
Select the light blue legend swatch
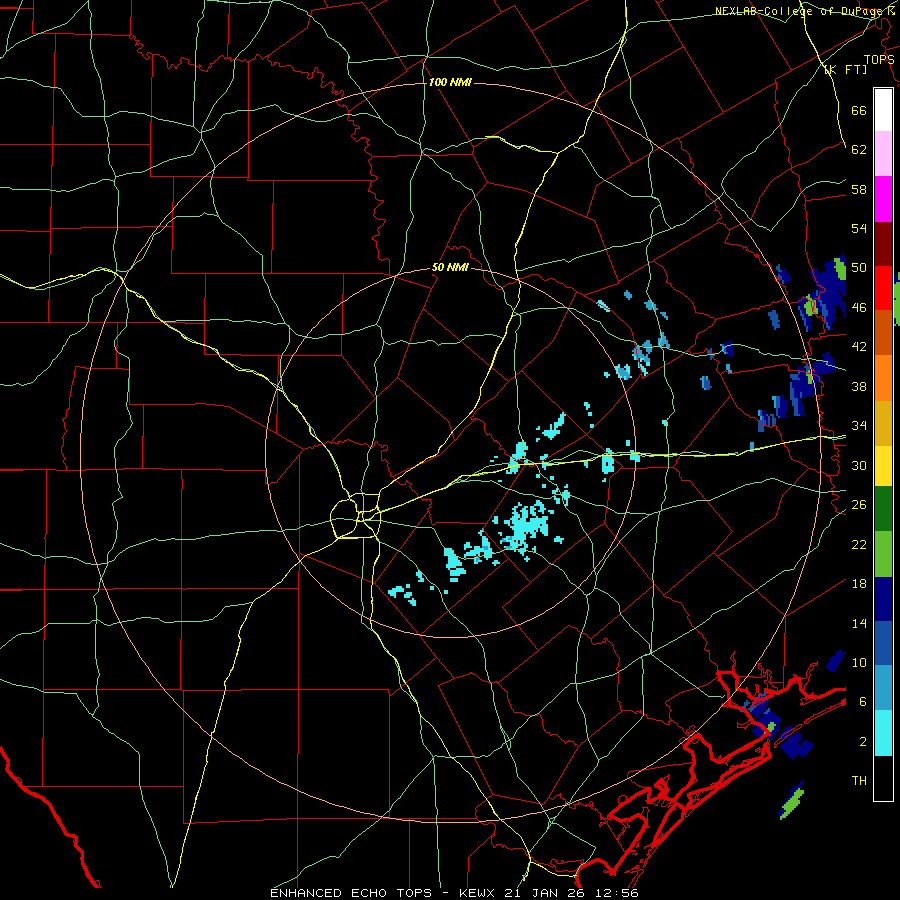click(x=883, y=688)
